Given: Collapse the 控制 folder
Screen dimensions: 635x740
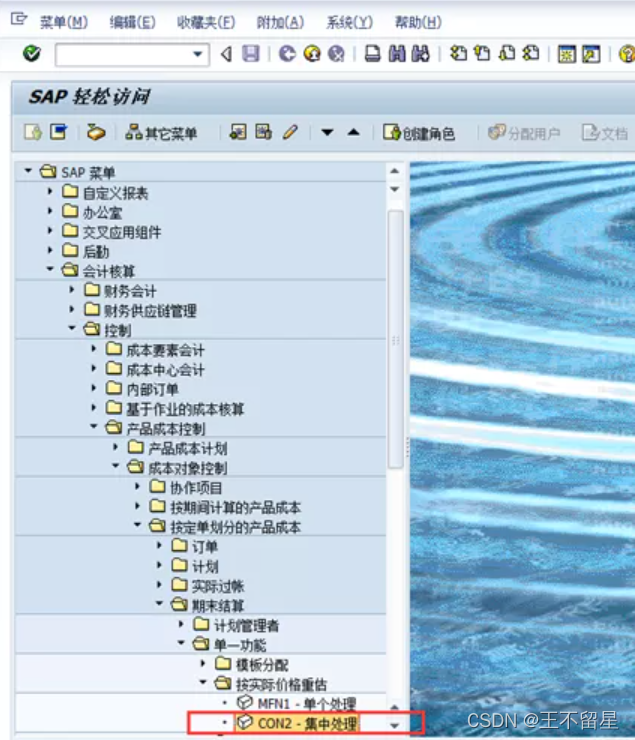Looking at the screenshot, I should [x=72, y=328].
